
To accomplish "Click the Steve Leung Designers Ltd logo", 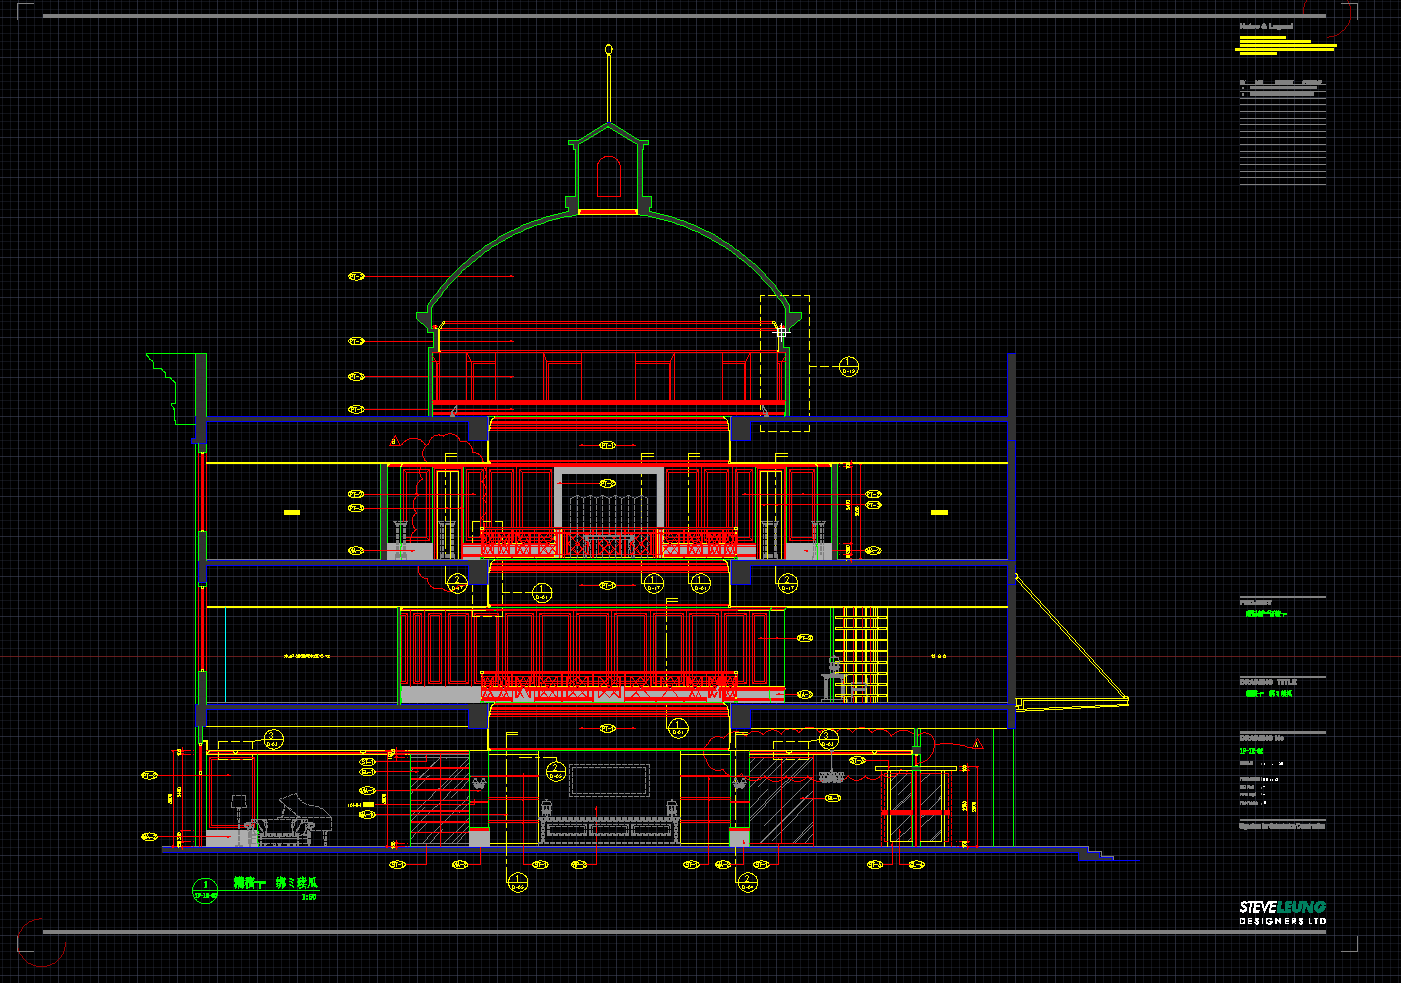I will click(1282, 912).
